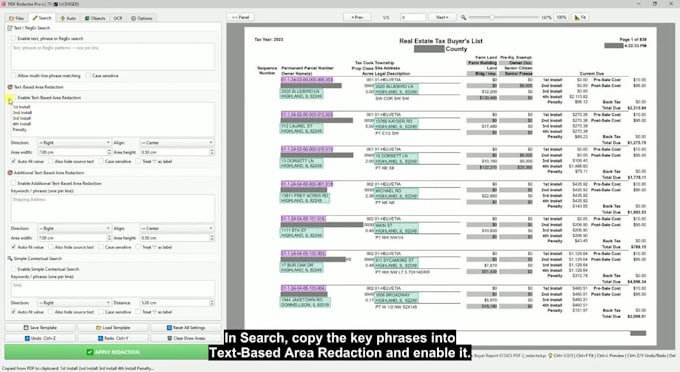Open Direction dropdown in Additional Text-Based Area Redaction
Image resolution: width=680 pixels, height=372 pixels.
pyautogui.click(x=74, y=228)
